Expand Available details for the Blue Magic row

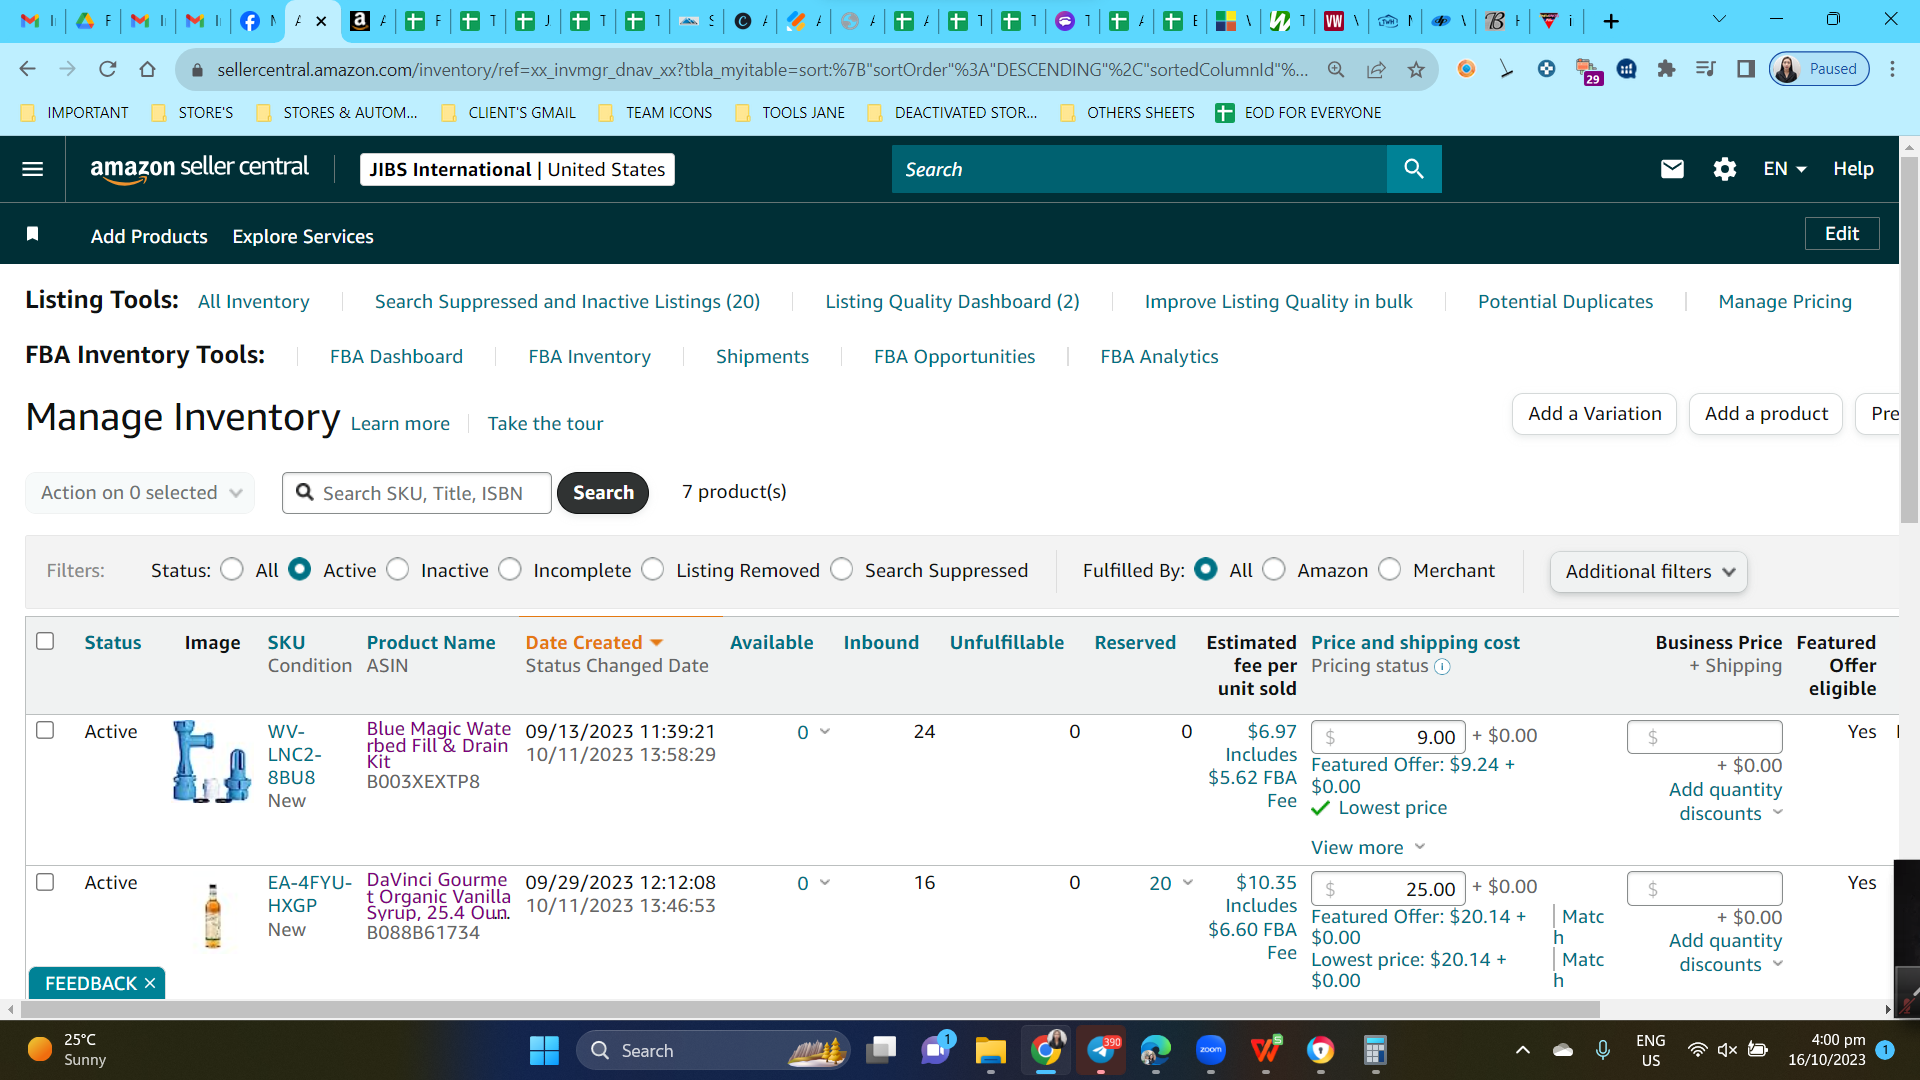point(825,732)
